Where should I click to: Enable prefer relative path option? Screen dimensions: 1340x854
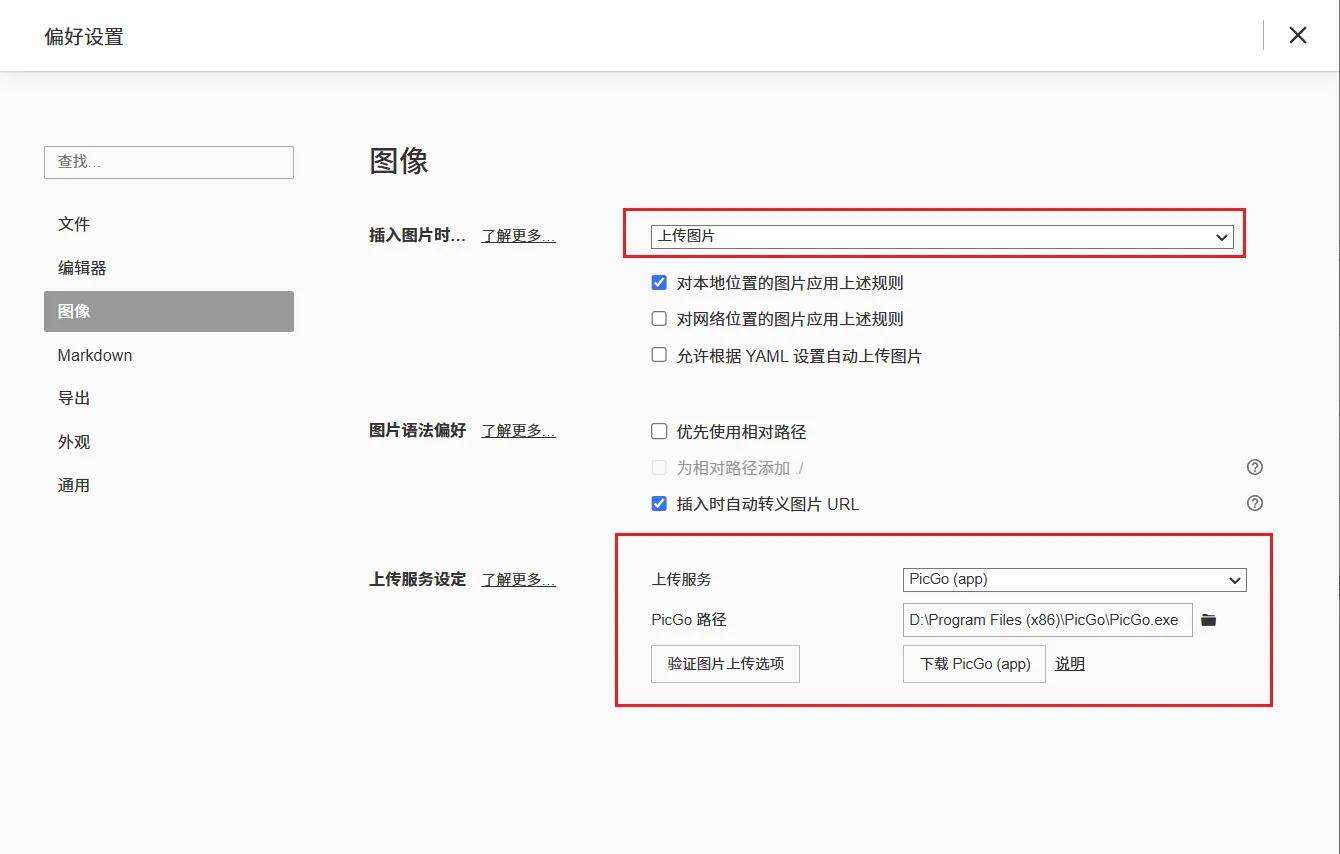[658, 430]
